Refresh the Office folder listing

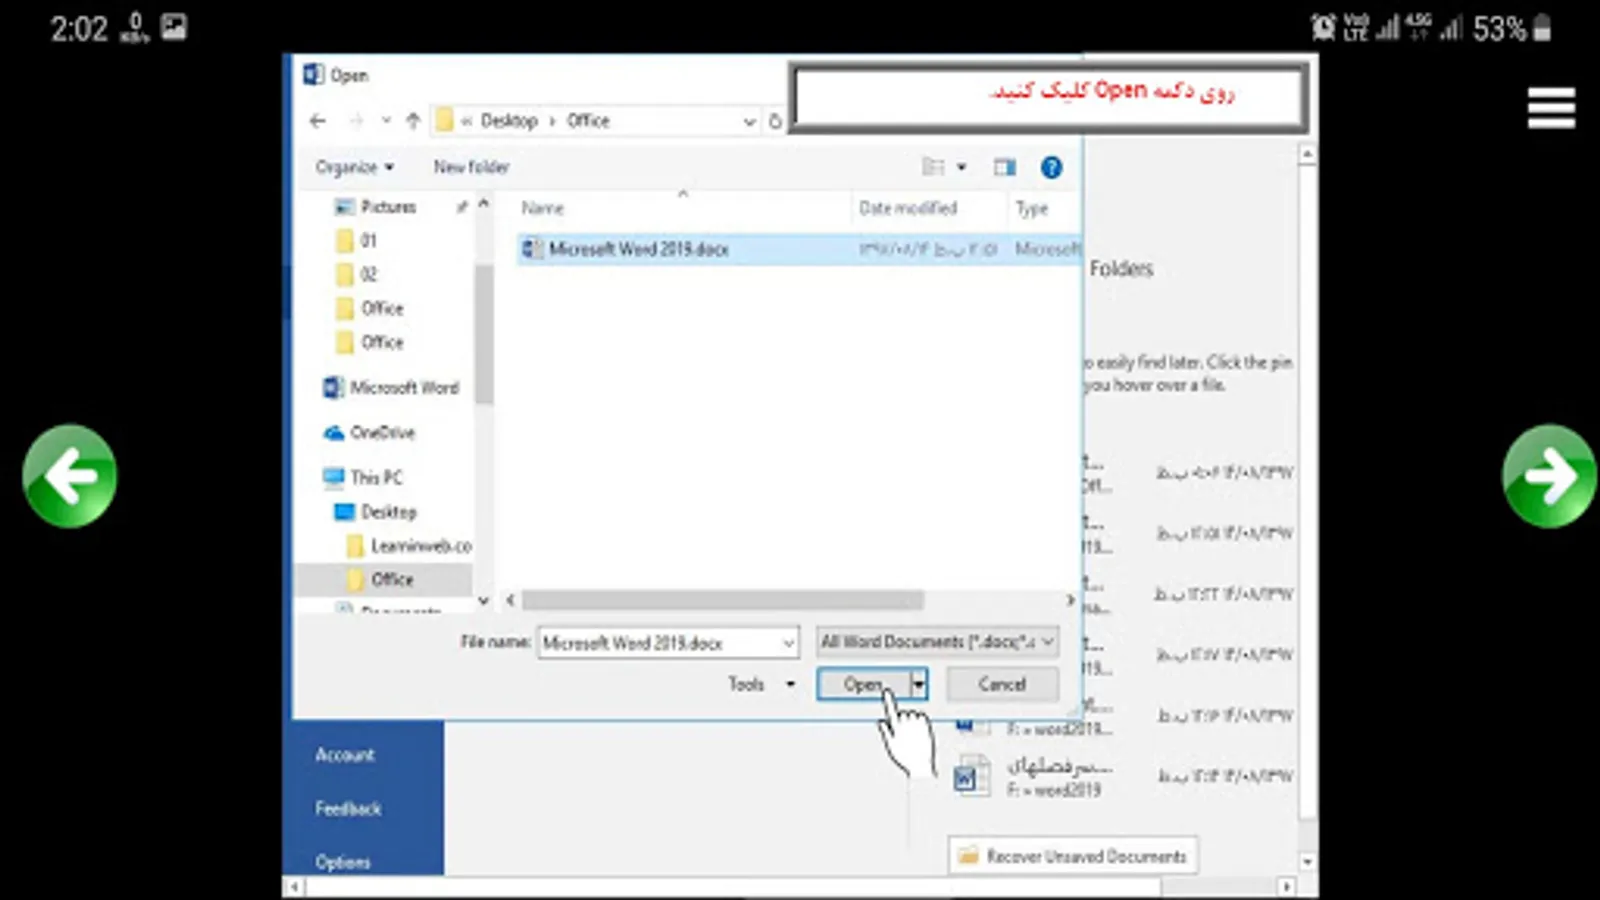775,121
